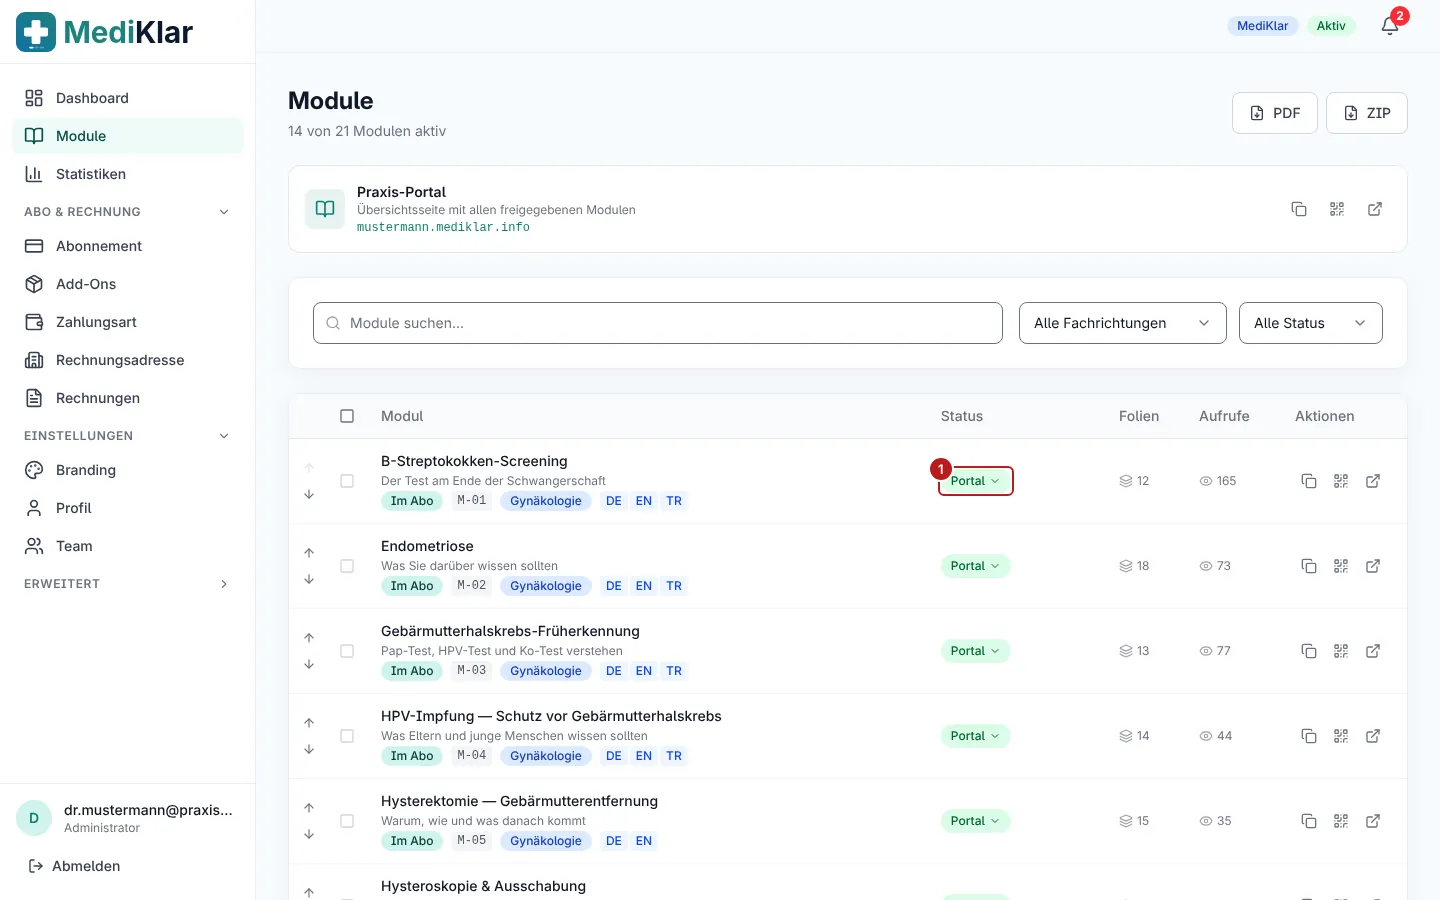Viewport: 1440px width, 900px height.
Task: Move HPV-Impfung module down
Action: (309, 749)
